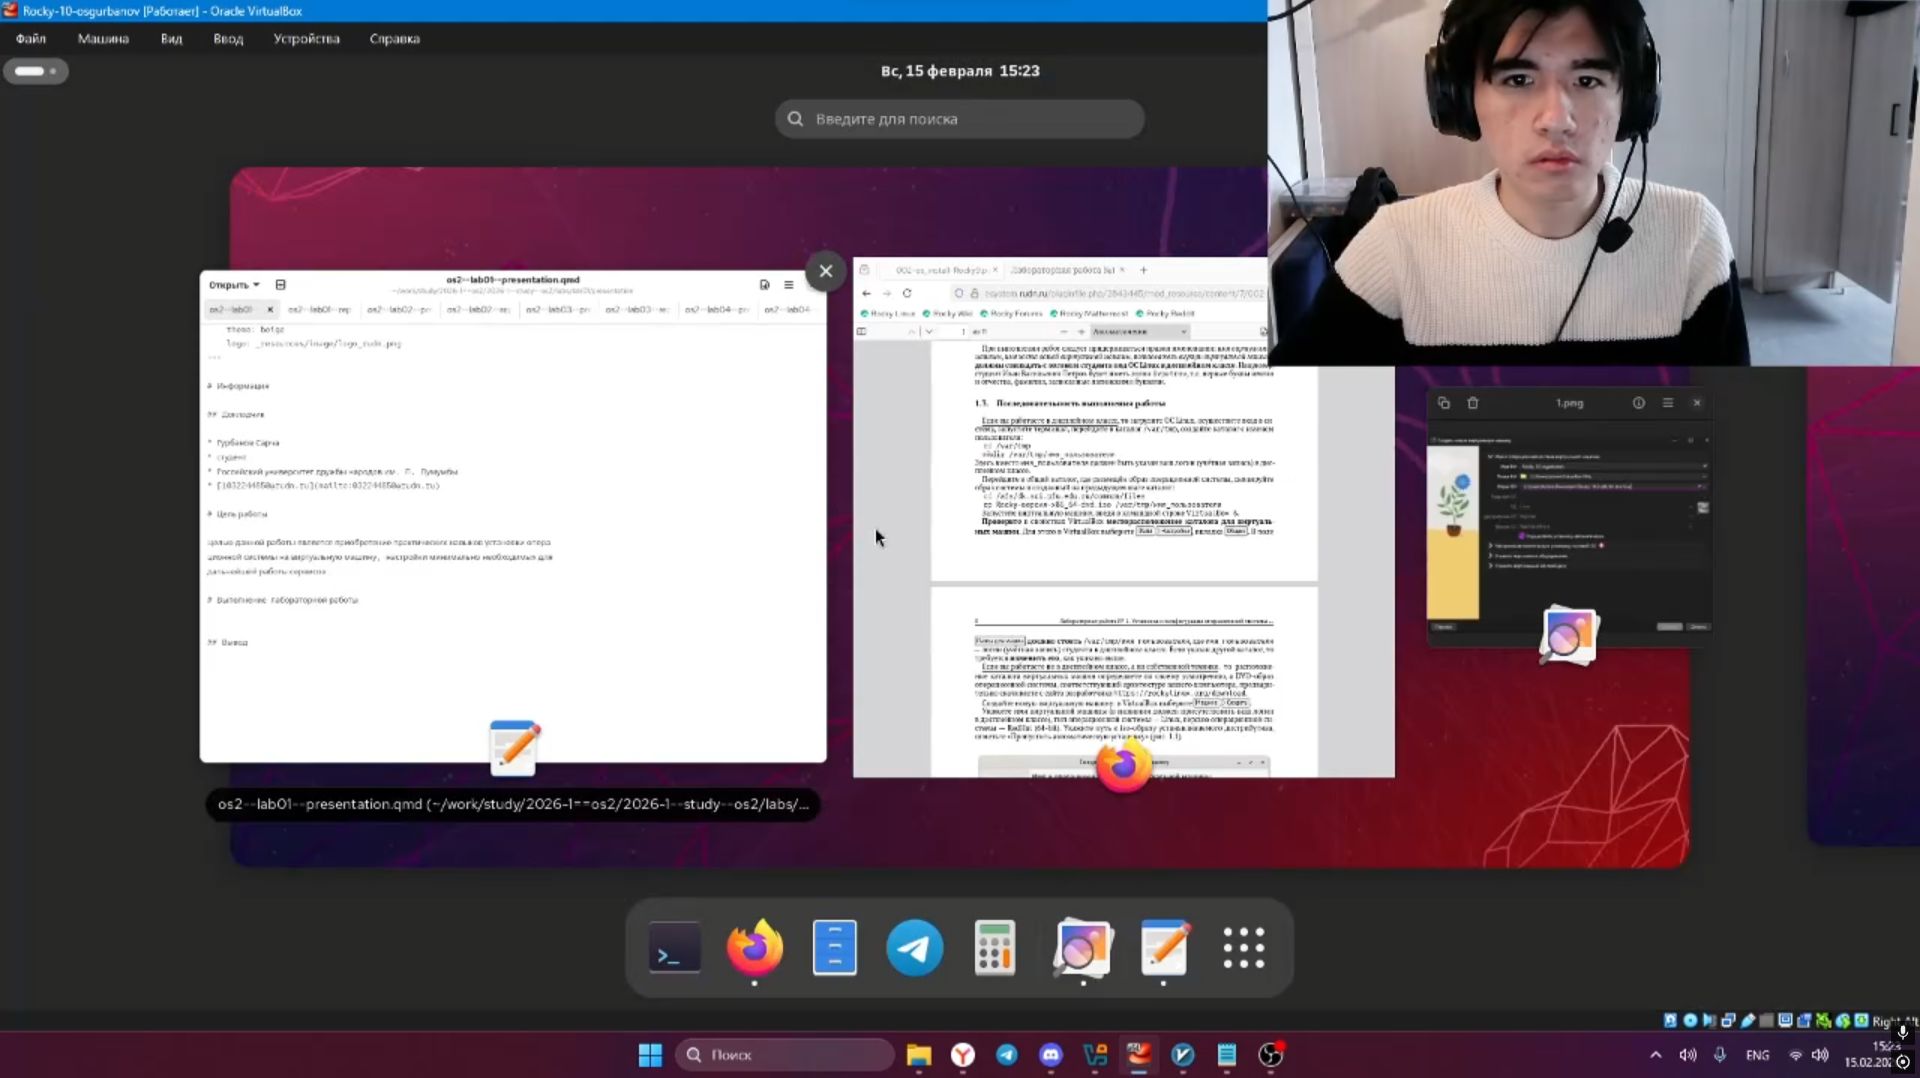Viewport: 1920px width, 1078px height.
Task: Show hidden icons chevron in Windows tray
Action: tap(1656, 1055)
